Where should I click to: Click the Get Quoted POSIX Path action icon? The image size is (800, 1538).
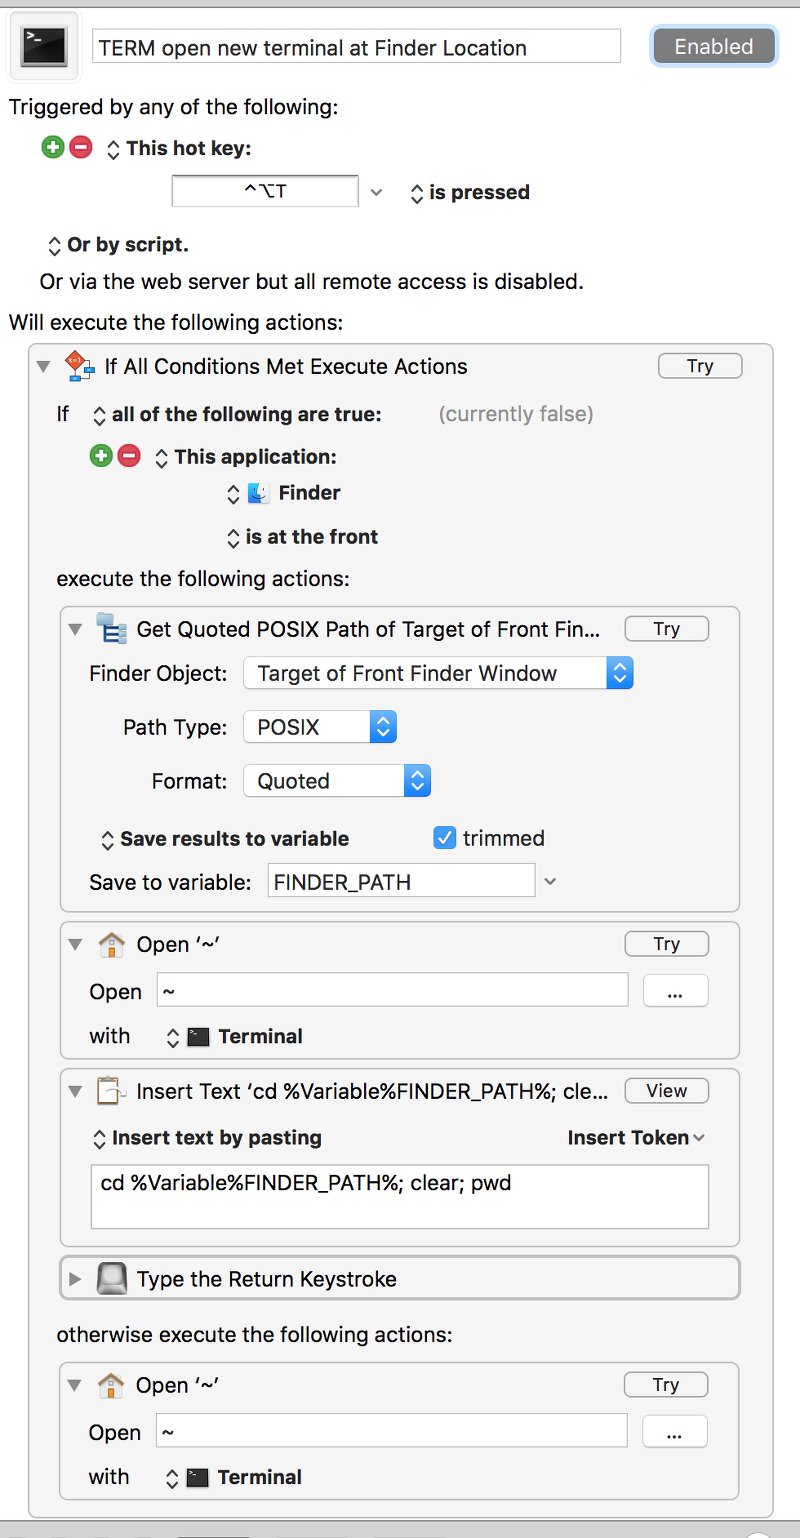(x=112, y=628)
